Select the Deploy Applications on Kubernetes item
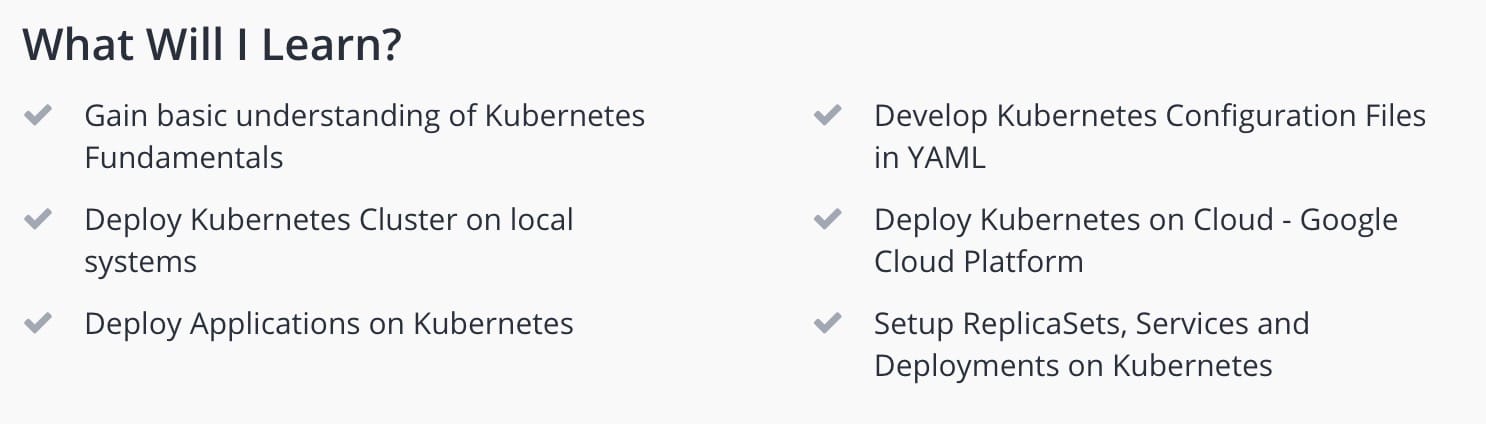This screenshot has width=1486, height=424. 329,324
